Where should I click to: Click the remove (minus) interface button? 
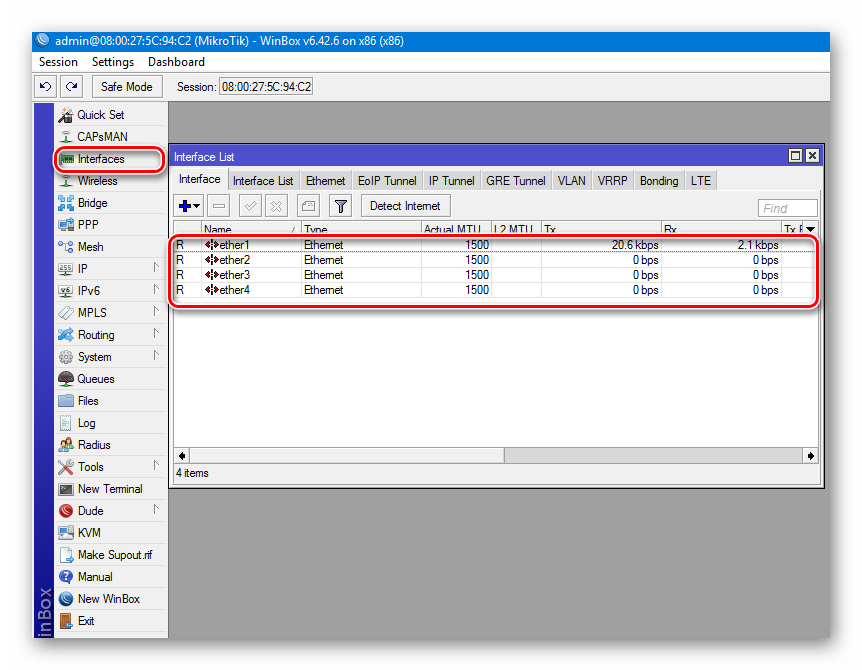coord(219,206)
